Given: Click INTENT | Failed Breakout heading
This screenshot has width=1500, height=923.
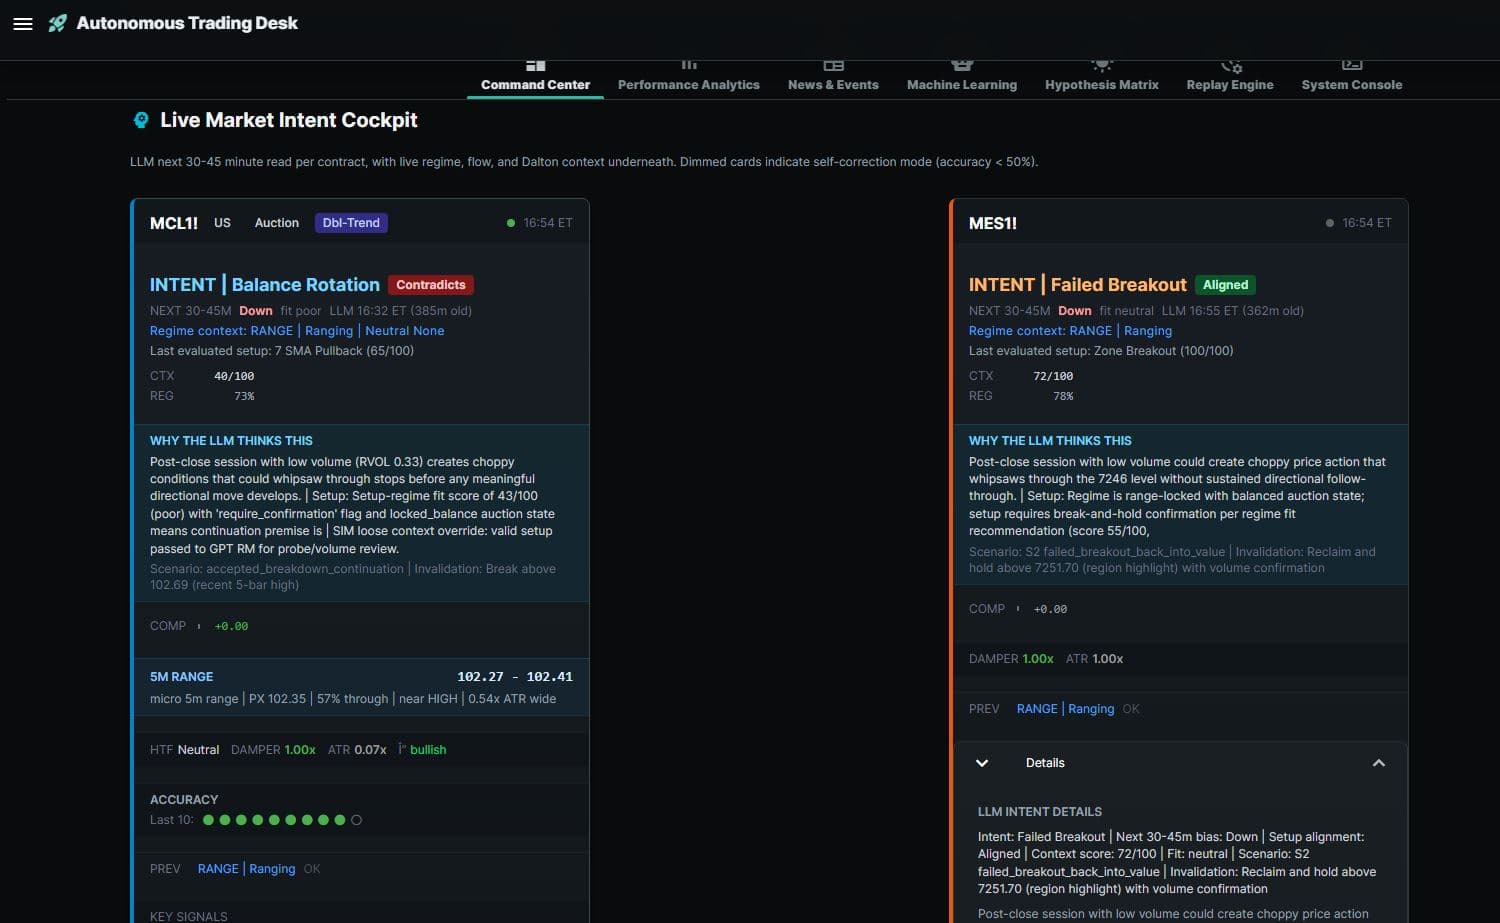Looking at the screenshot, I should pos(1078,285).
